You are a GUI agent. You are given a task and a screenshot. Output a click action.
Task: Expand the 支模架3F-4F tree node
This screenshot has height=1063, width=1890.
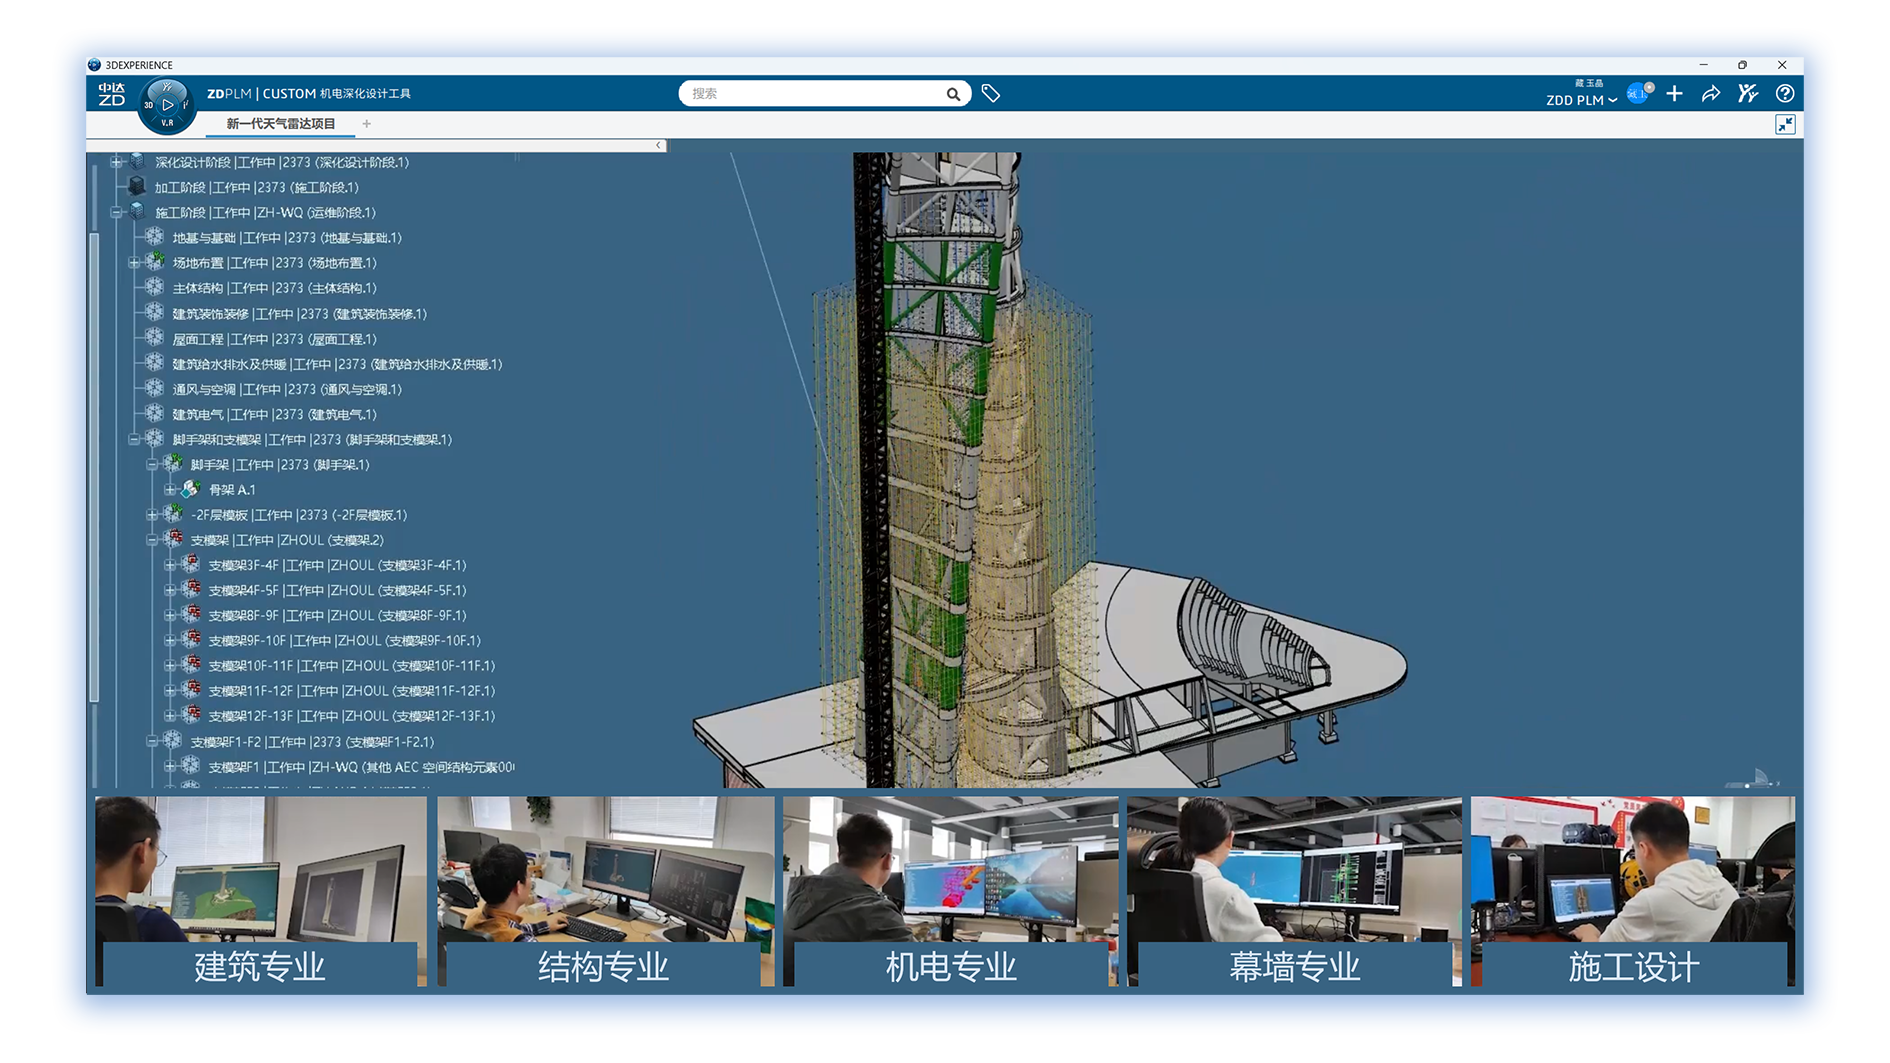pyautogui.click(x=169, y=566)
